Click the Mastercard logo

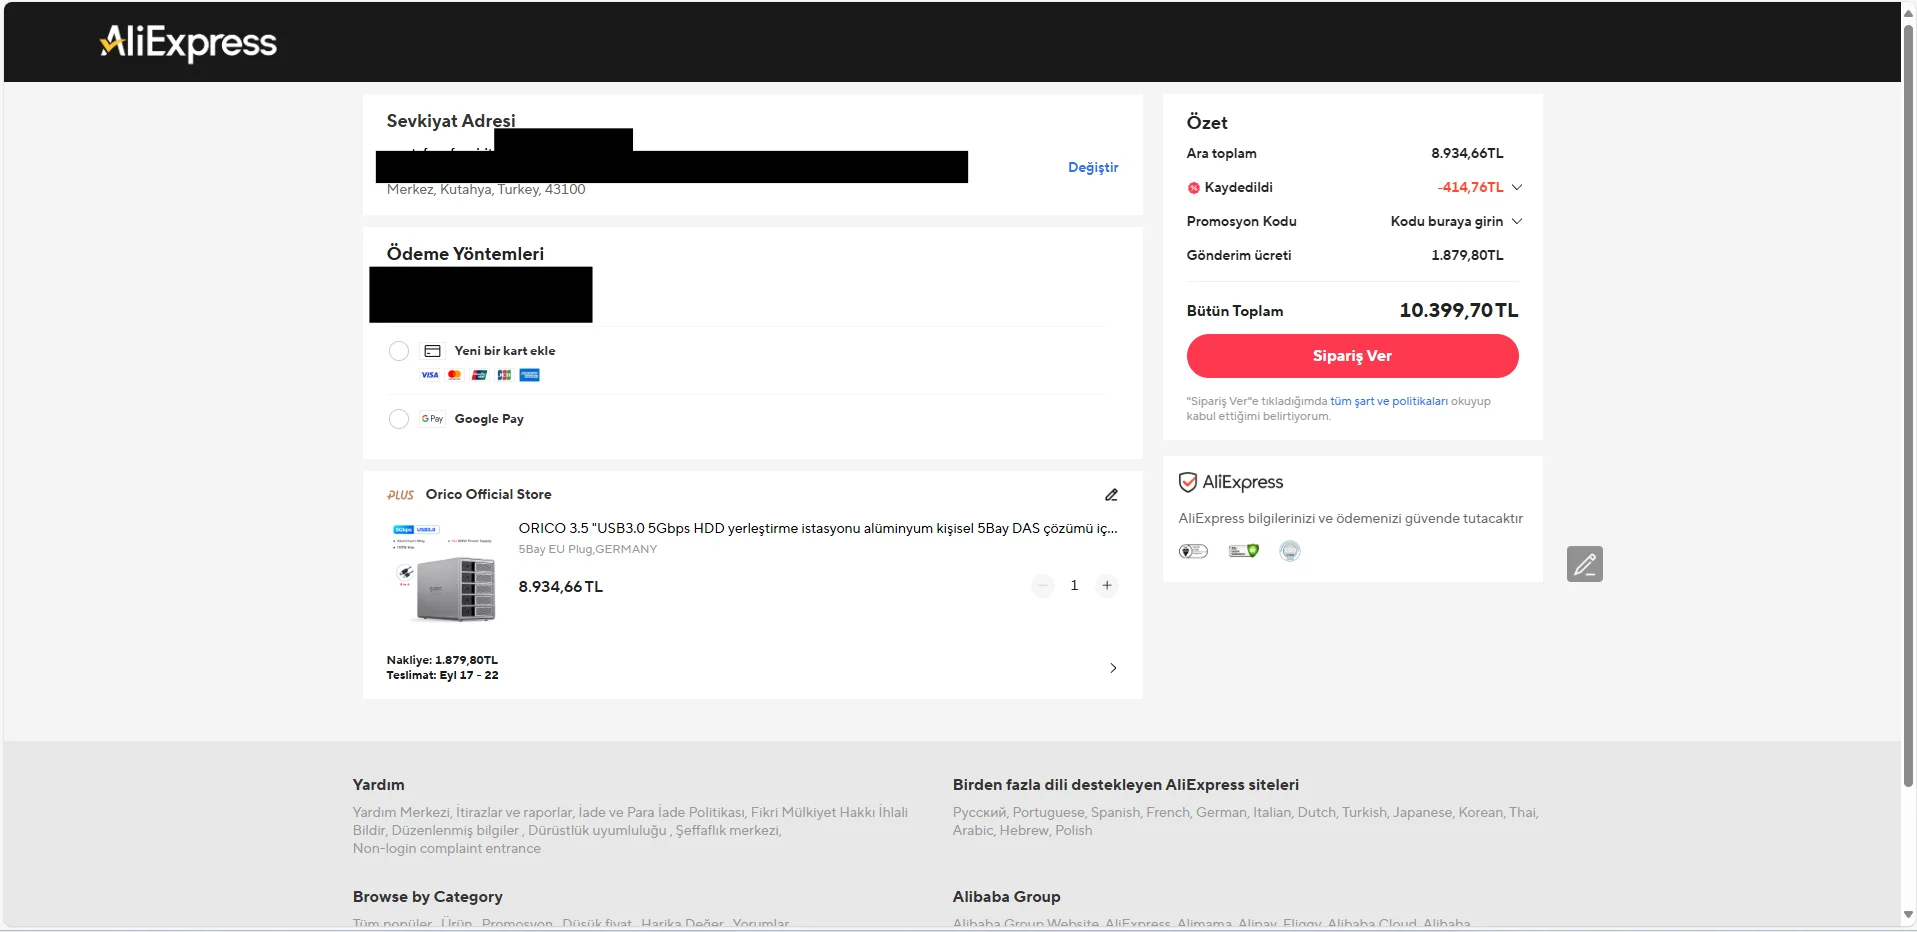coord(455,375)
